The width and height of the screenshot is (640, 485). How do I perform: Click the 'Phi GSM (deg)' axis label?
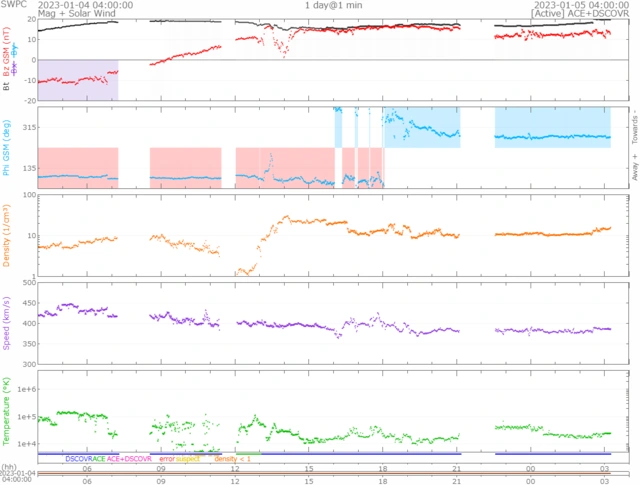point(6,147)
